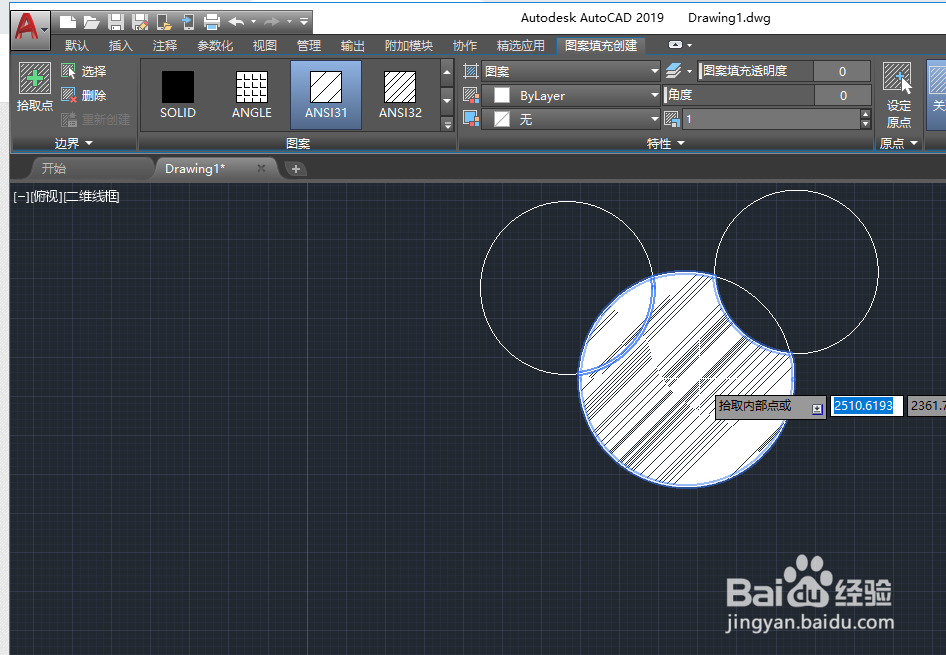Screen dimensions: 946x655
Task: Click the hatch scale input field
Action: 772,119
